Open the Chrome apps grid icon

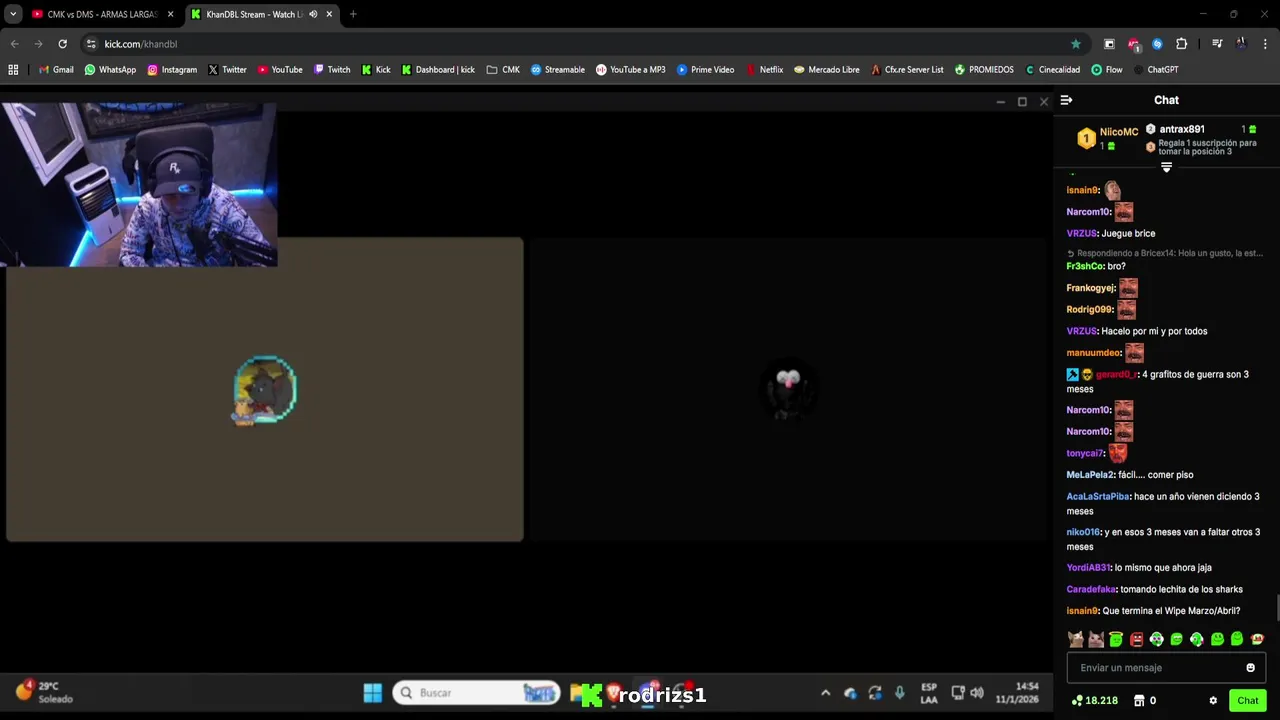click(13, 70)
